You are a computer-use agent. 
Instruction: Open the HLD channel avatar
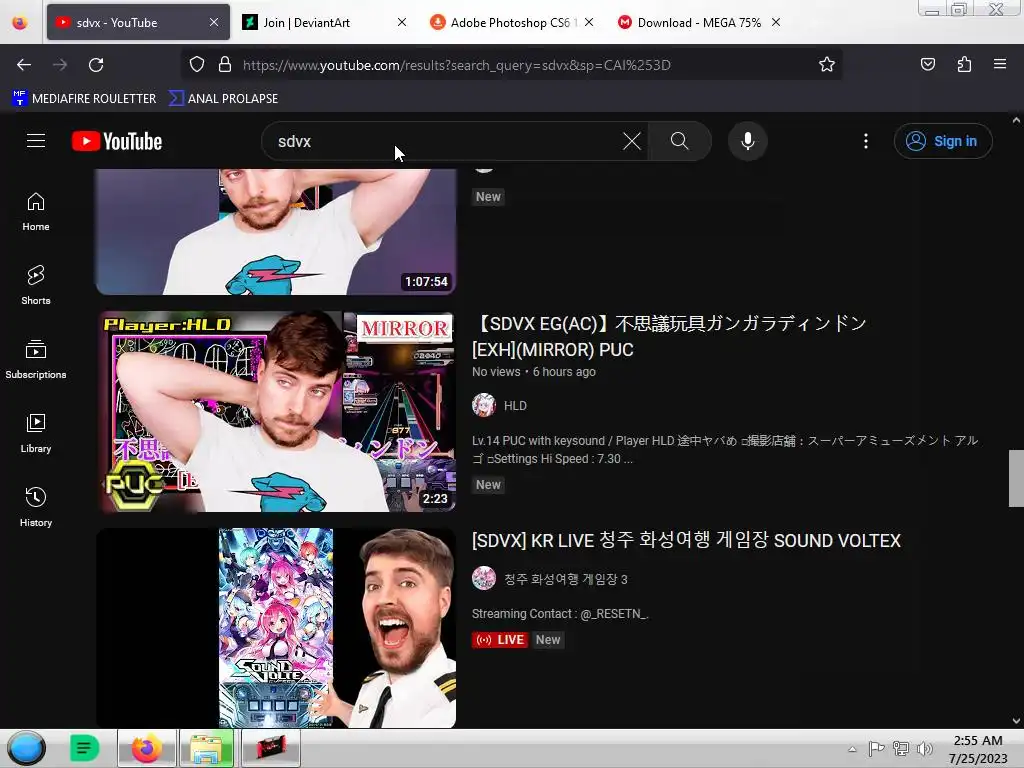(x=484, y=406)
